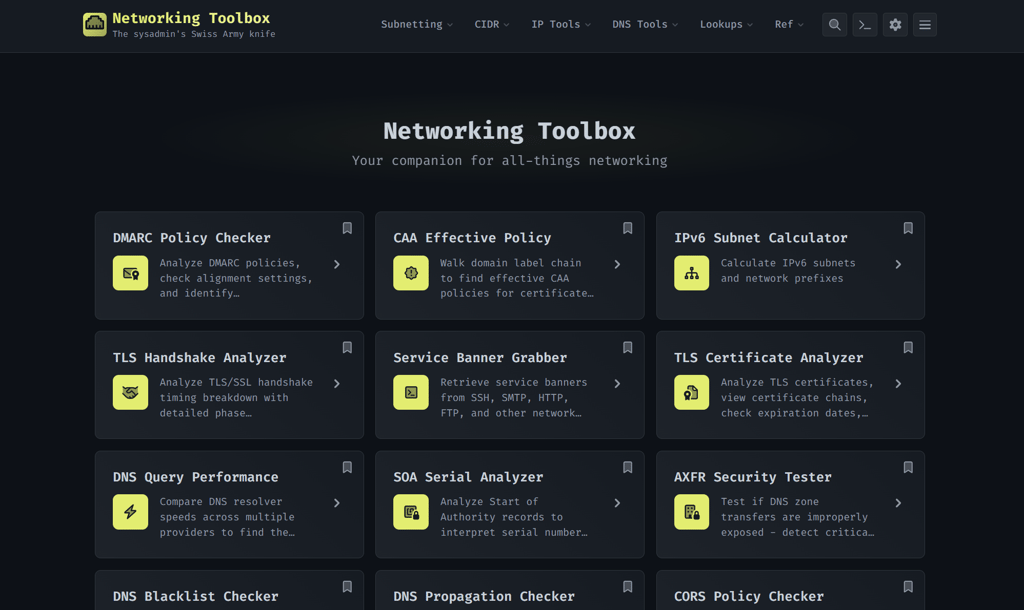Click the DMARC Policy Checker envelope icon
This screenshot has width=1024, height=610.
click(130, 272)
